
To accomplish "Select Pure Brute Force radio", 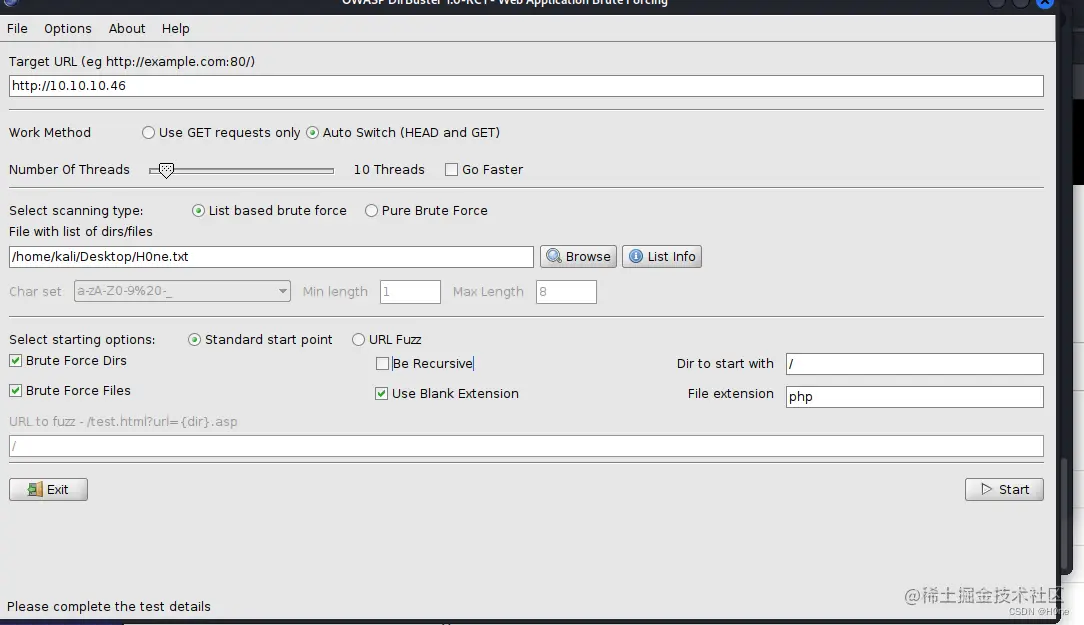I will click(371, 211).
